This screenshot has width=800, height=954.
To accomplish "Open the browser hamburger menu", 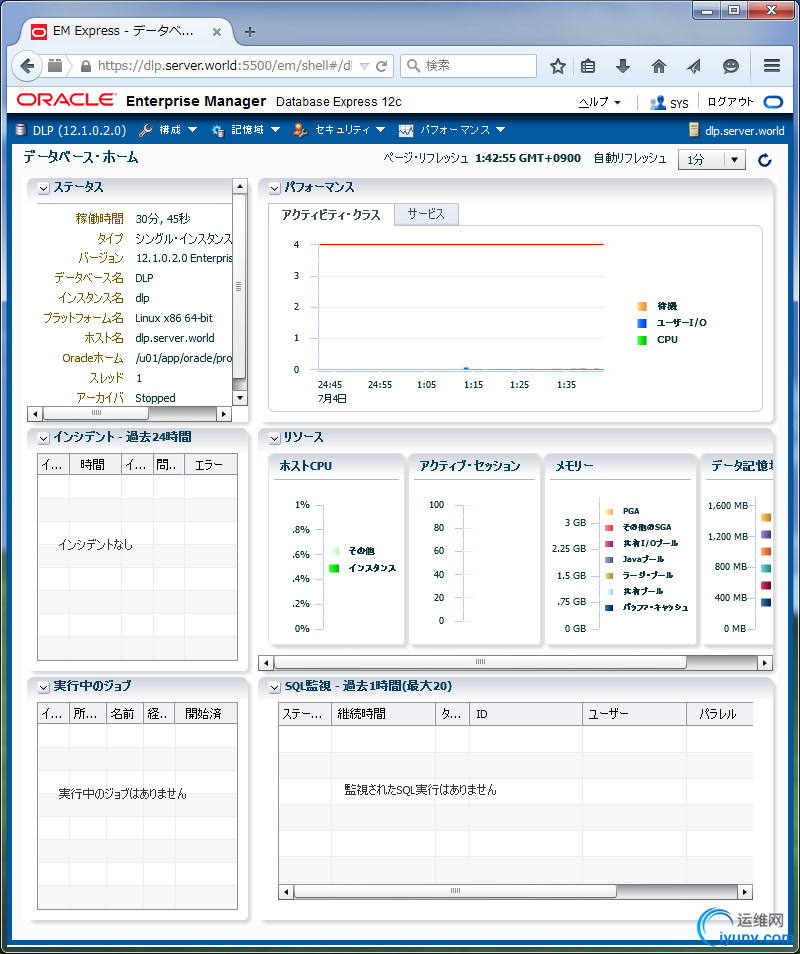I will (x=771, y=65).
